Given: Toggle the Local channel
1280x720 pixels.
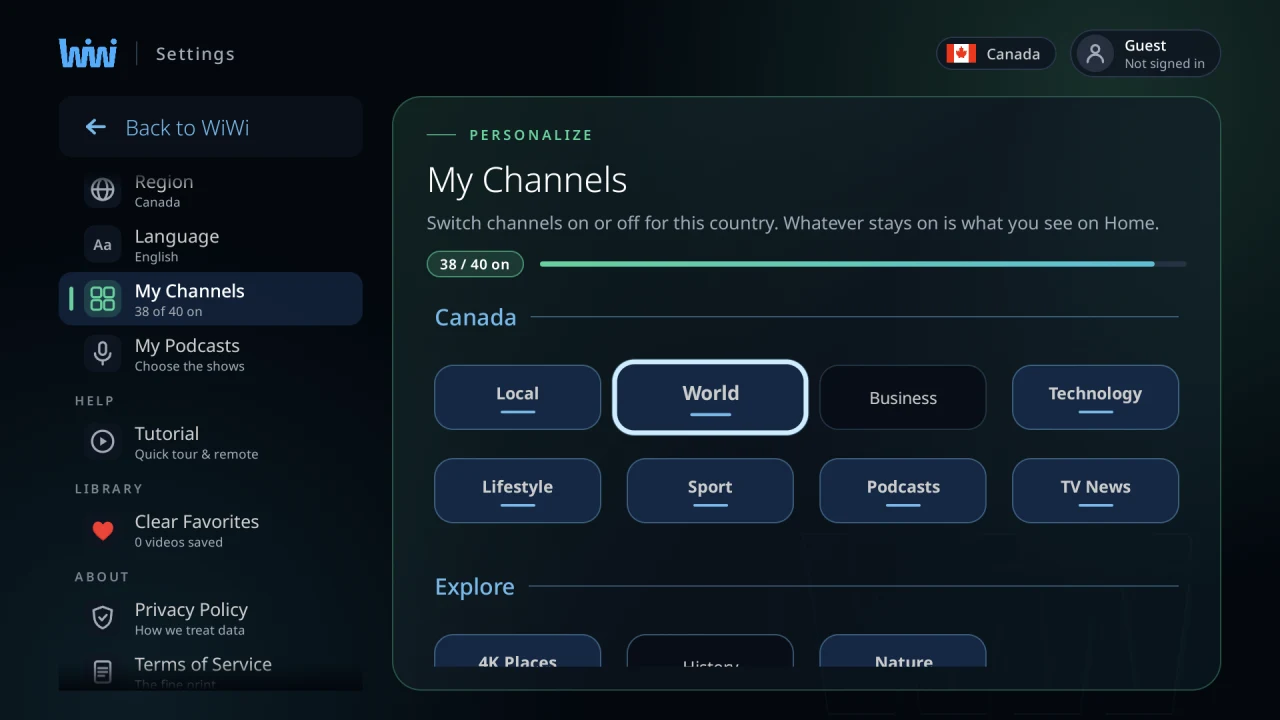Looking at the screenshot, I should (x=518, y=397).
